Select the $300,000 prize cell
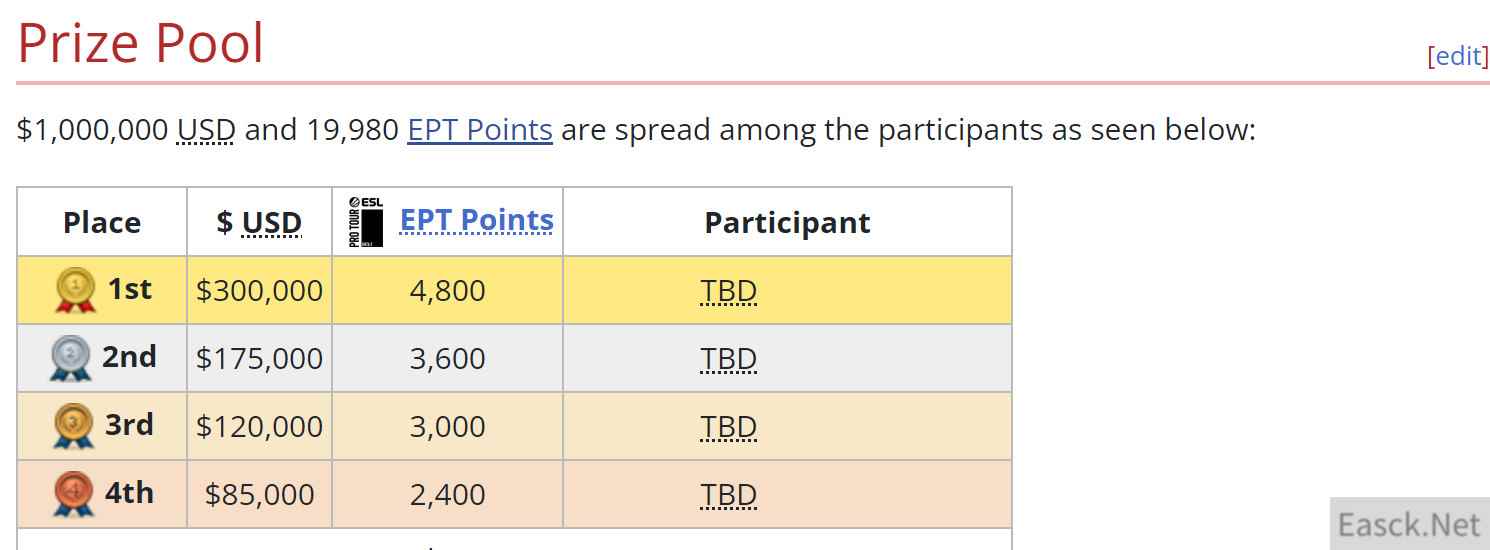Viewport: 1490px width, 550px height. 259,291
